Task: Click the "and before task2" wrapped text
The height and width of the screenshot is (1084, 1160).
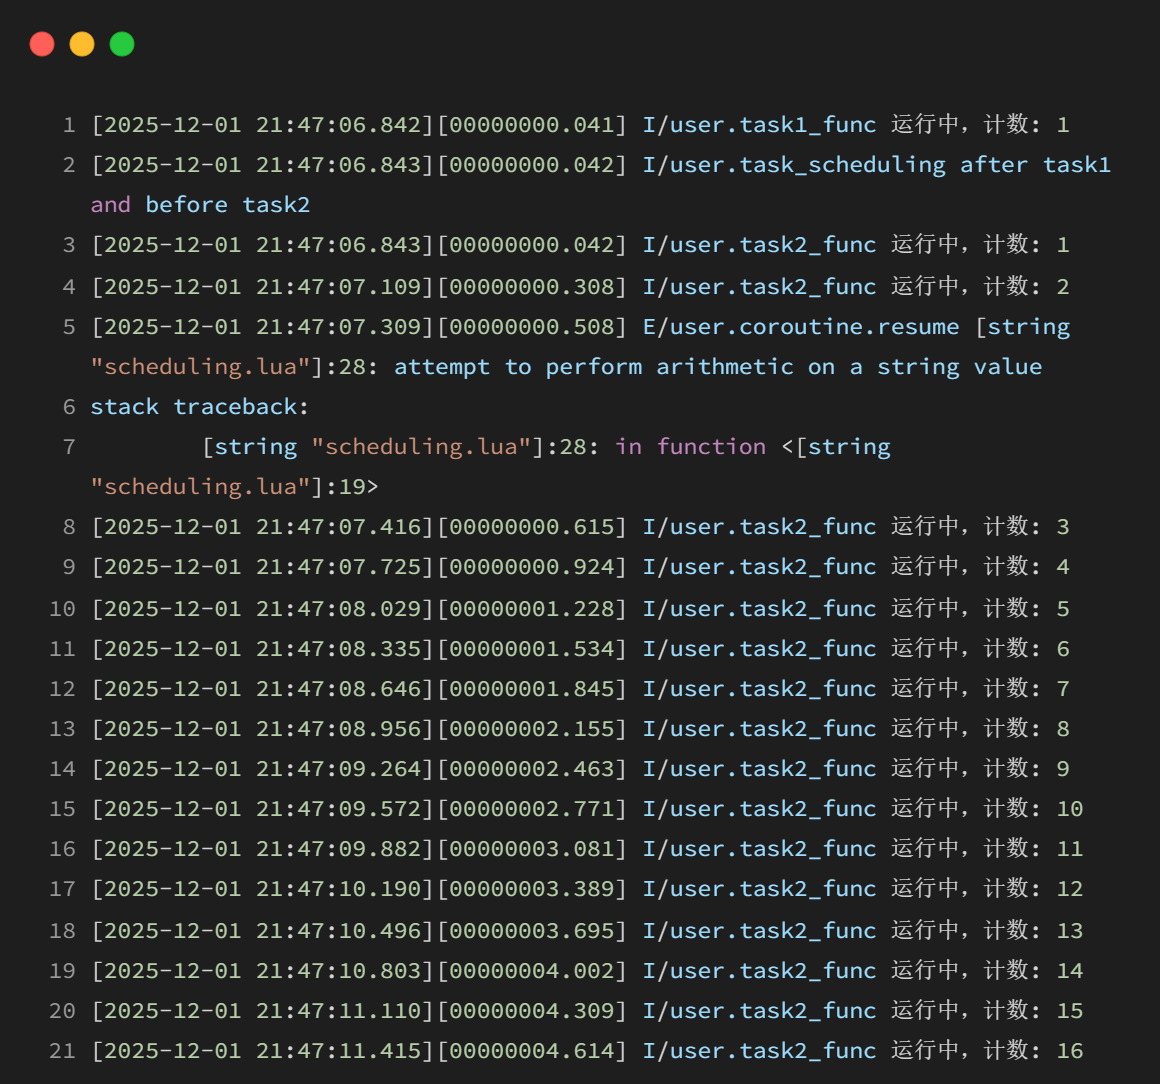Action: [x=200, y=205]
